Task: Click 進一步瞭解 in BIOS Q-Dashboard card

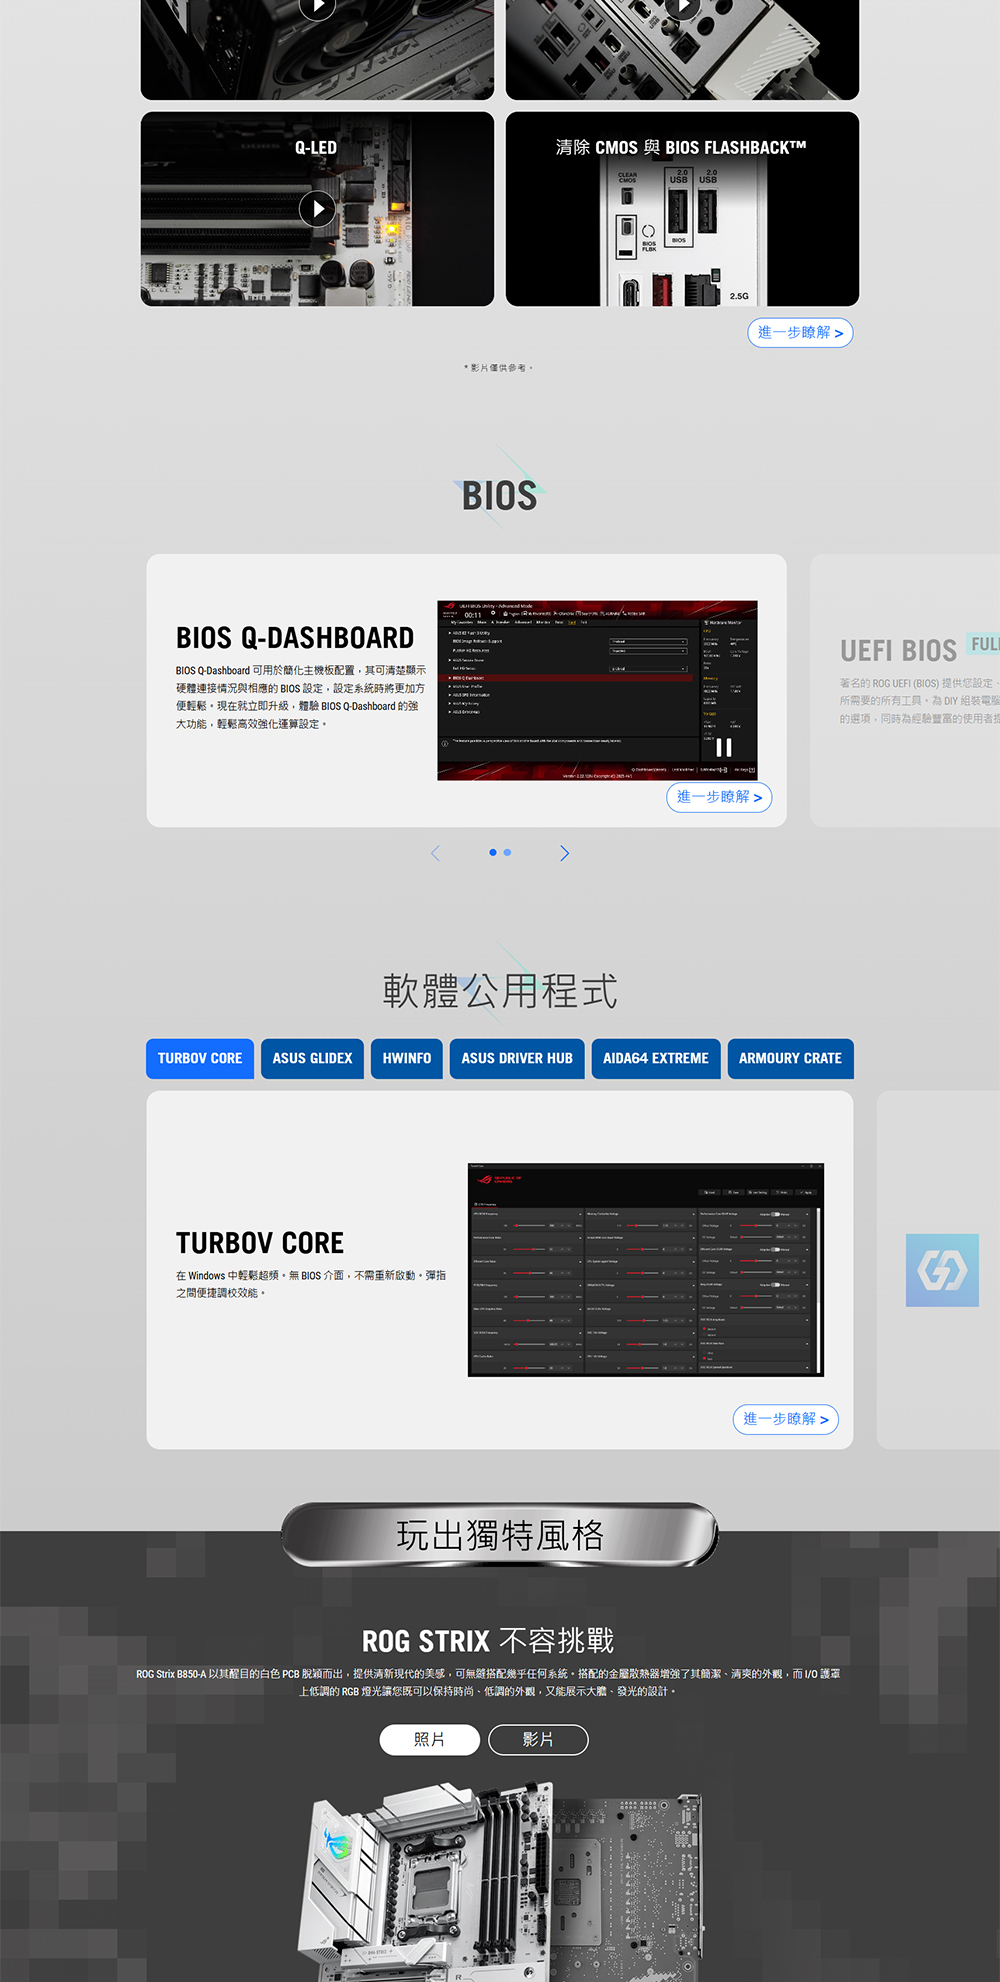Action: [719, 797]
